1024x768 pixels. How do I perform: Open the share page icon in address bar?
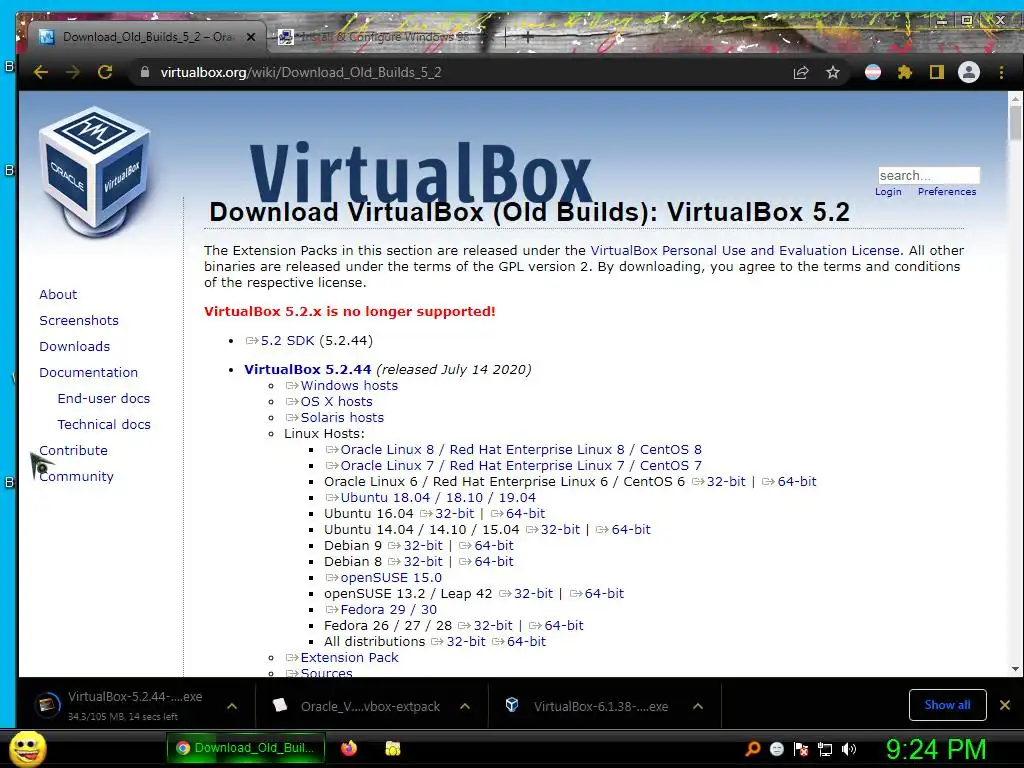[x=801, y=72]
